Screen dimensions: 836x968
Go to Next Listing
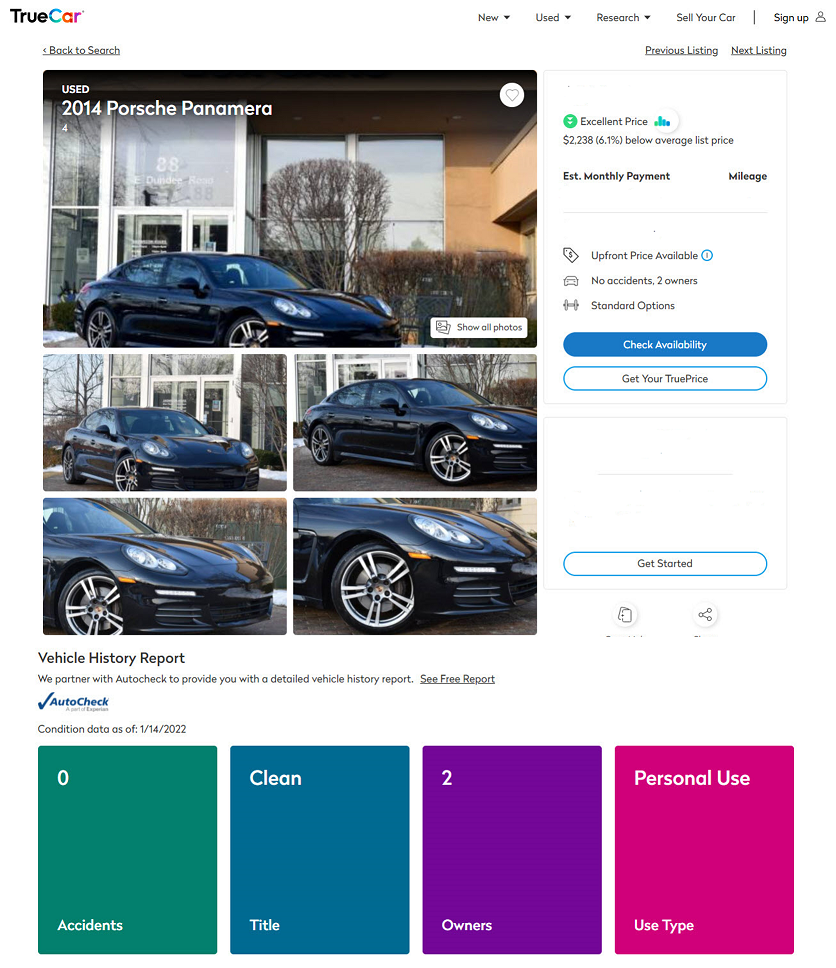tap(758, 51)
